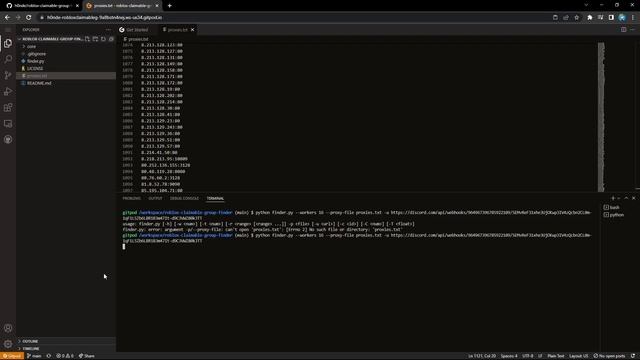The image size is (640, 360).
Task: Select the TERMINAL panel tab
Action: (215, 198)
